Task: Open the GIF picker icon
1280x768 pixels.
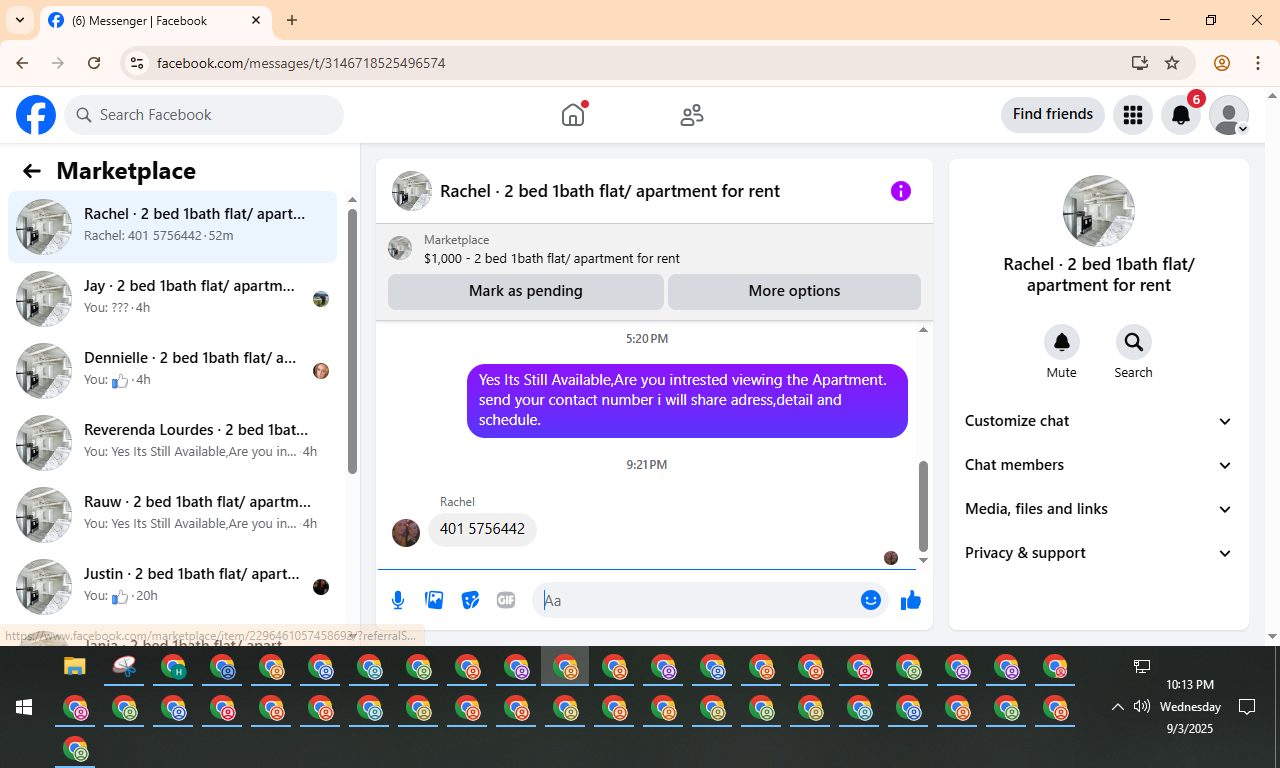Action: click(x=506, y=600)
